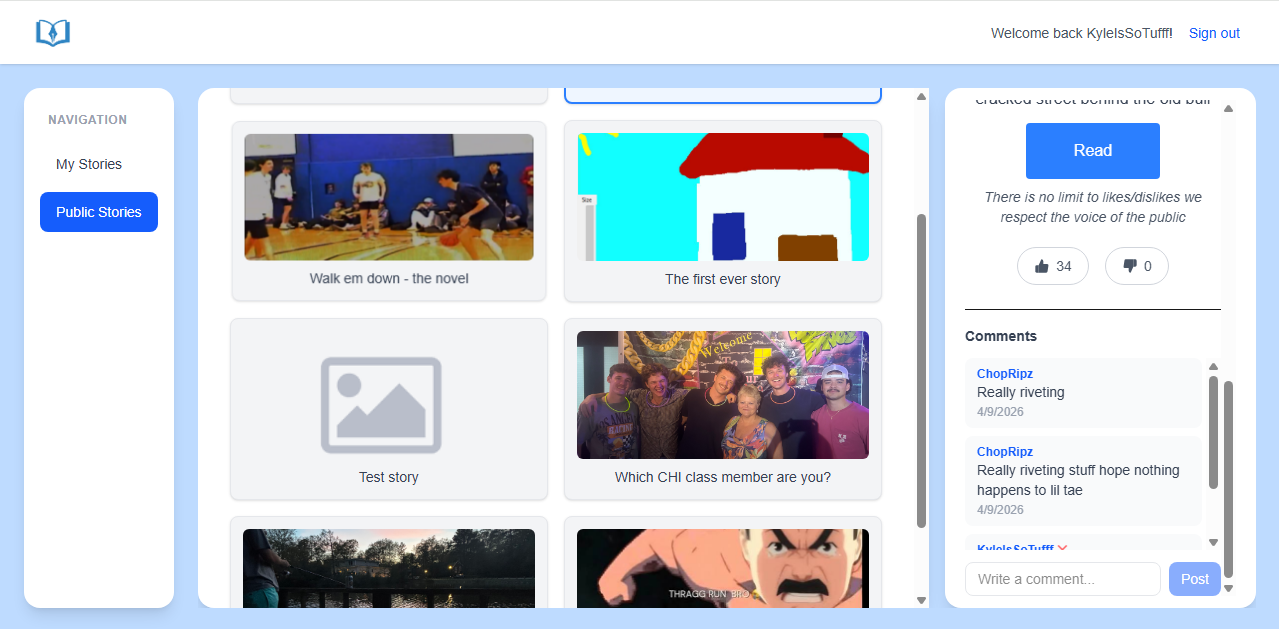This screenshot has width=1279, height=629.
Task: Open Which CHI class member group photo
Action: point(723,395)
